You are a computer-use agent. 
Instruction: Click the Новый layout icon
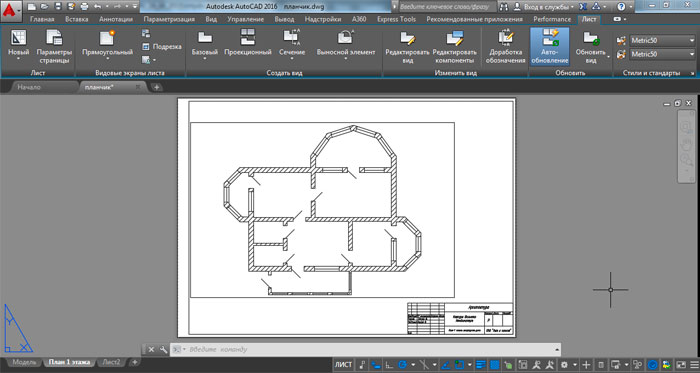coord(18,46)
